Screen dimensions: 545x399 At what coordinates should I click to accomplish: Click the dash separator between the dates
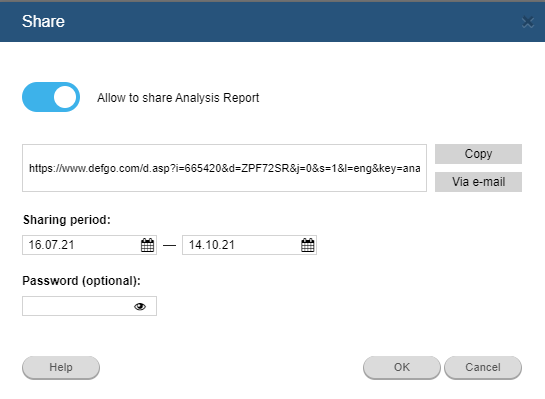(169, 245)
